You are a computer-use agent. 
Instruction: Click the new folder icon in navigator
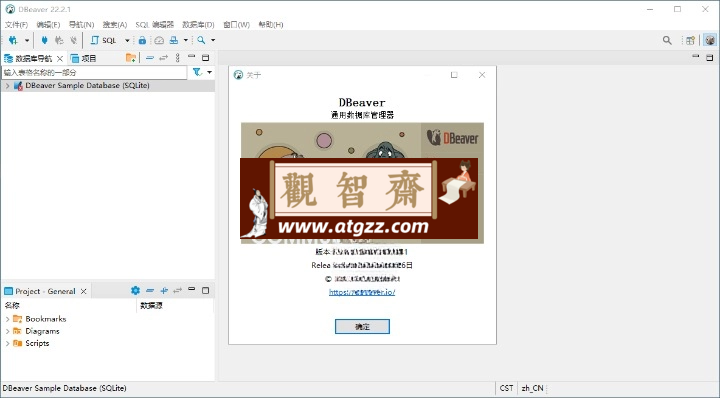coord(131,58)
